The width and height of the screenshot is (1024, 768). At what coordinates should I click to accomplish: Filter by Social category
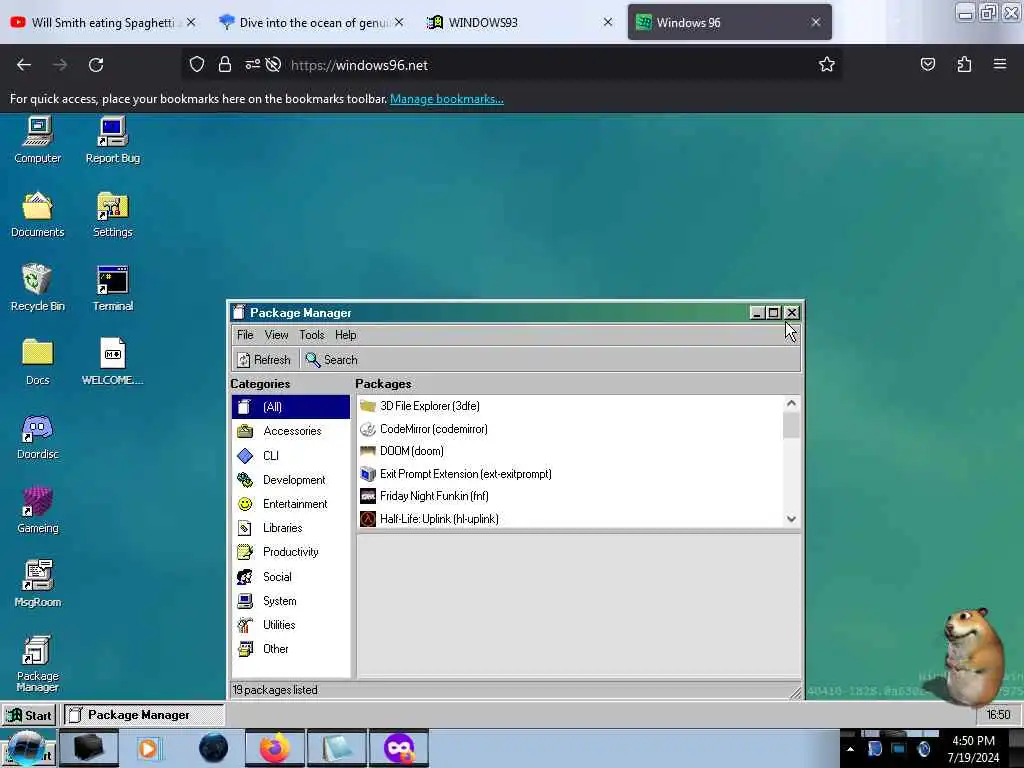(291, 577)
